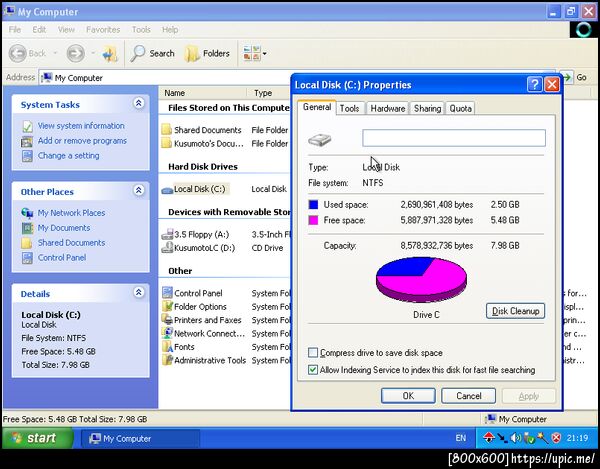Image resolution: width=600 pixels, height=469 pixels.
Task: Click the magenta Free space color swatch
Action: pos(313,220)
